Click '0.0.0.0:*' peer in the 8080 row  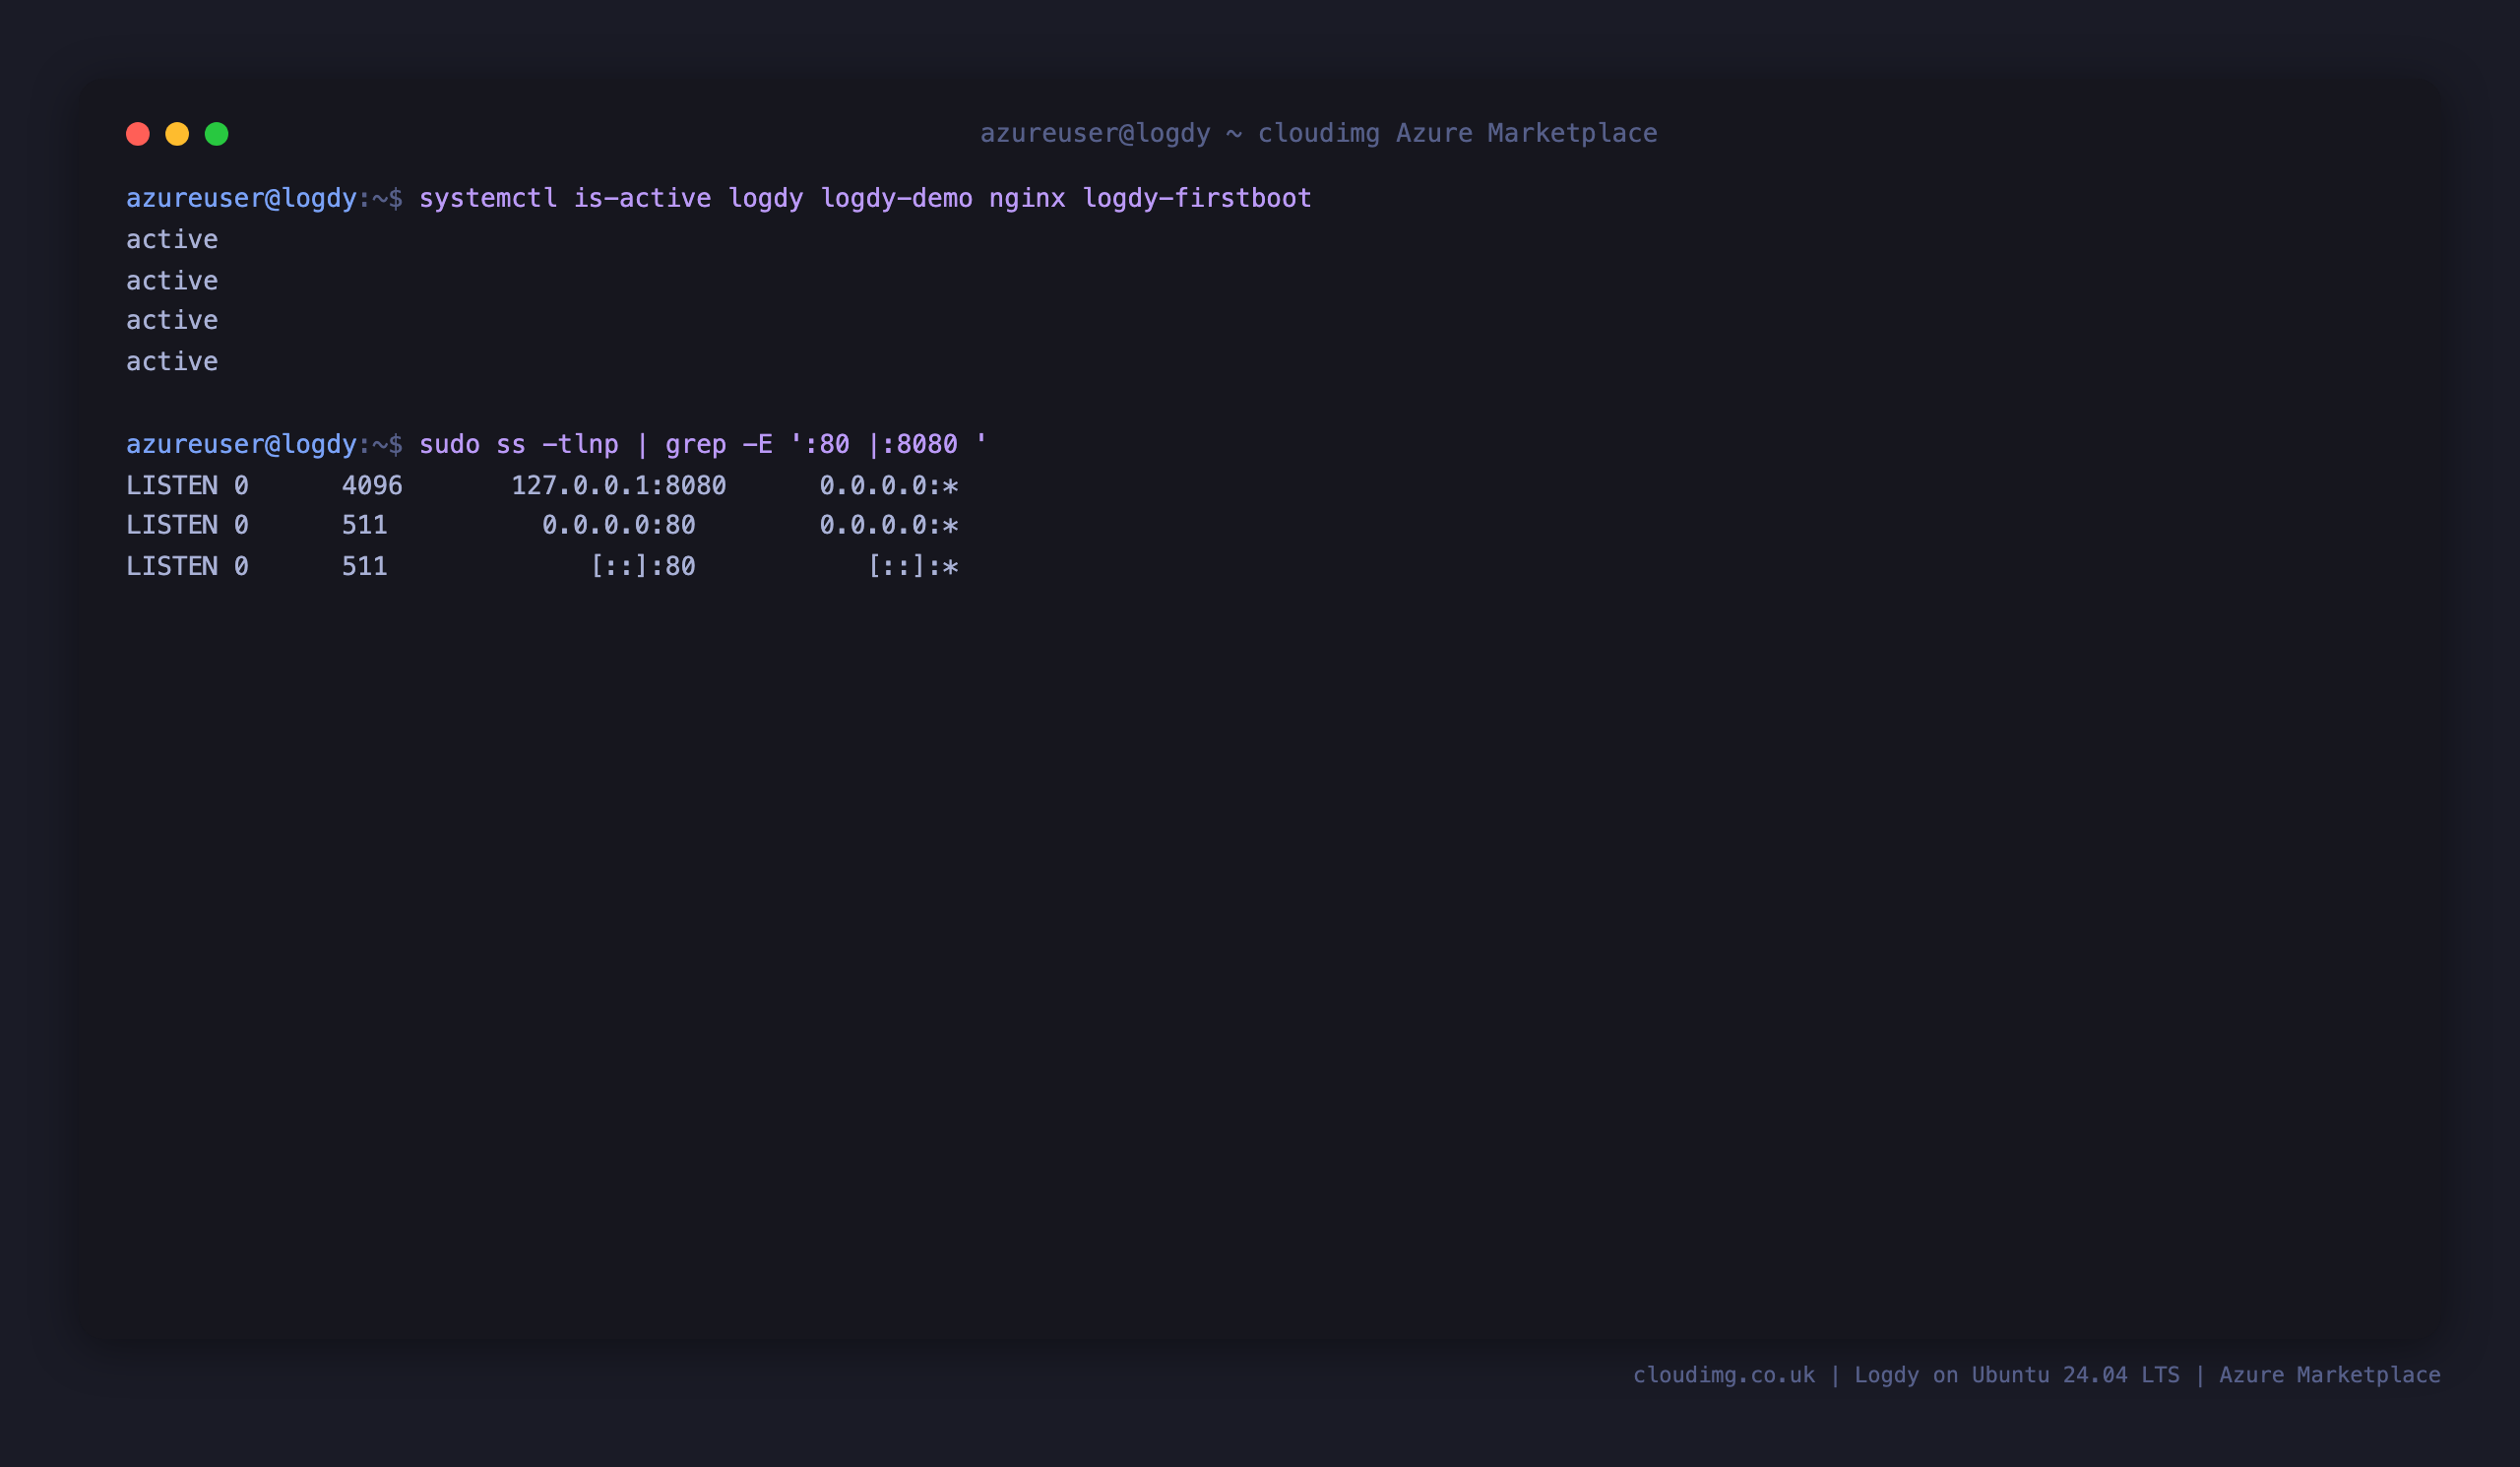pyautogui.click(x=889, y=486)
